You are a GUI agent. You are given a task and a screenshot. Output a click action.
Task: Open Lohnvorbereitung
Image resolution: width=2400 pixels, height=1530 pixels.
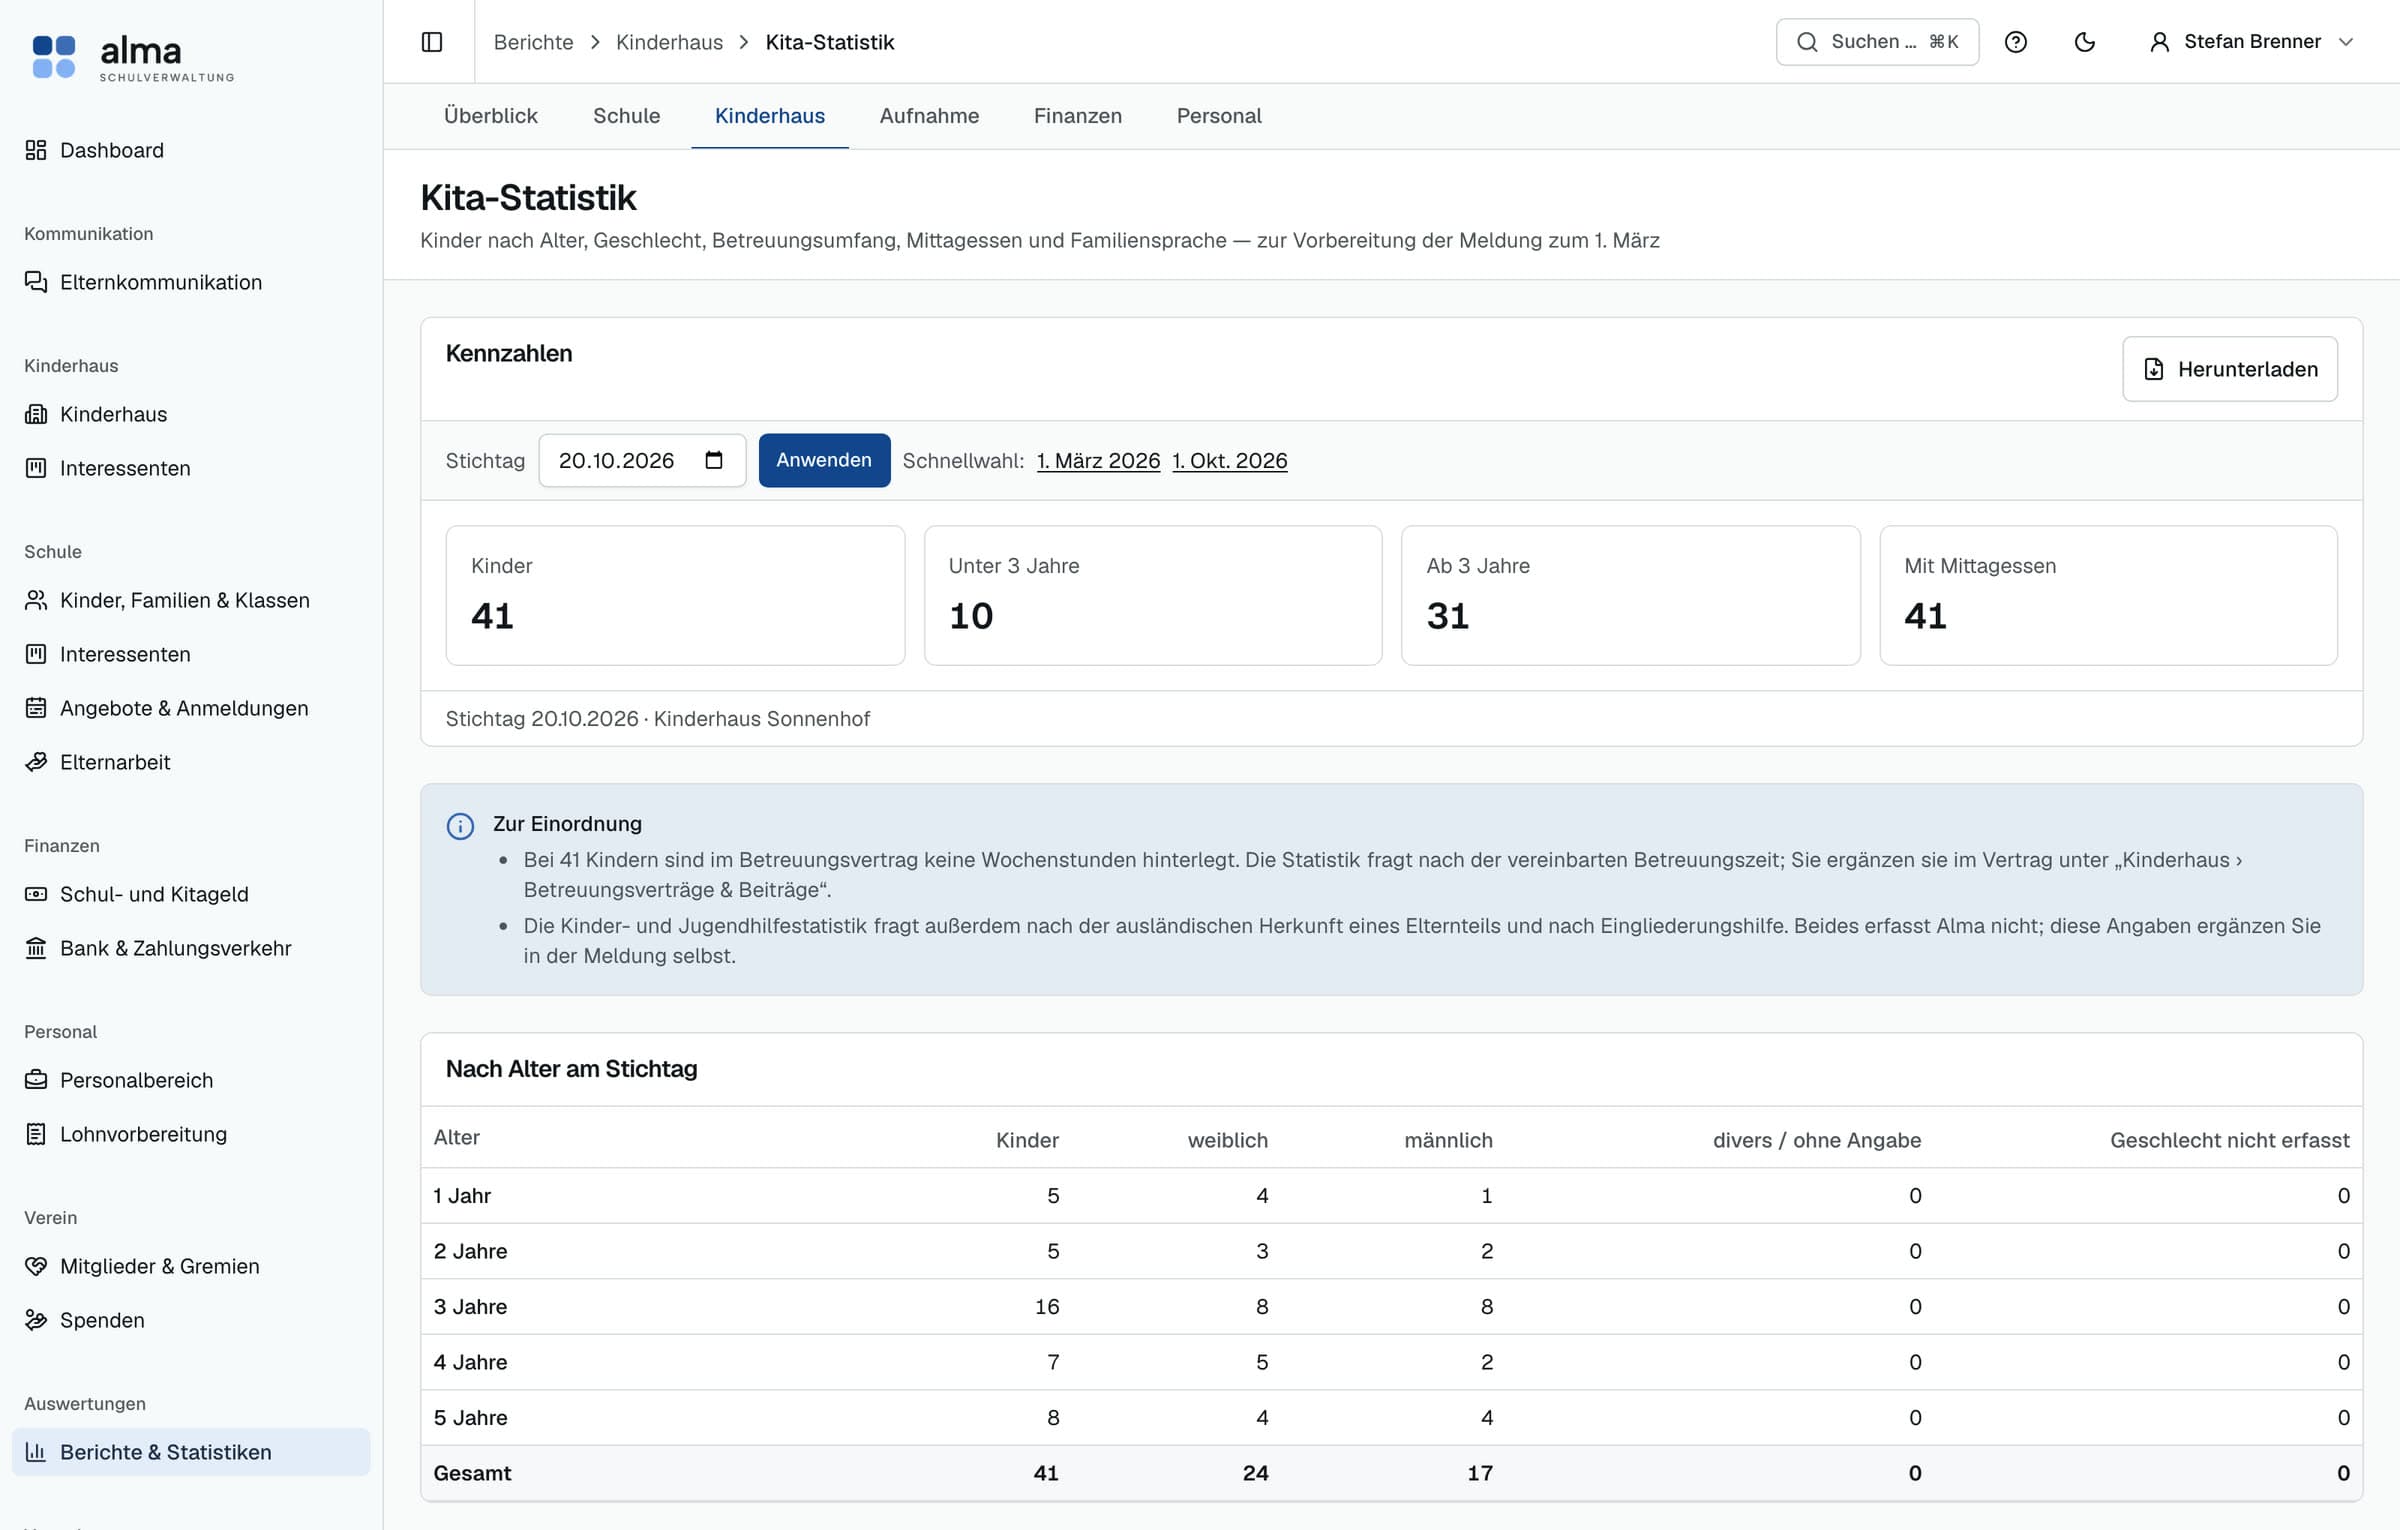click(191, 1134)
